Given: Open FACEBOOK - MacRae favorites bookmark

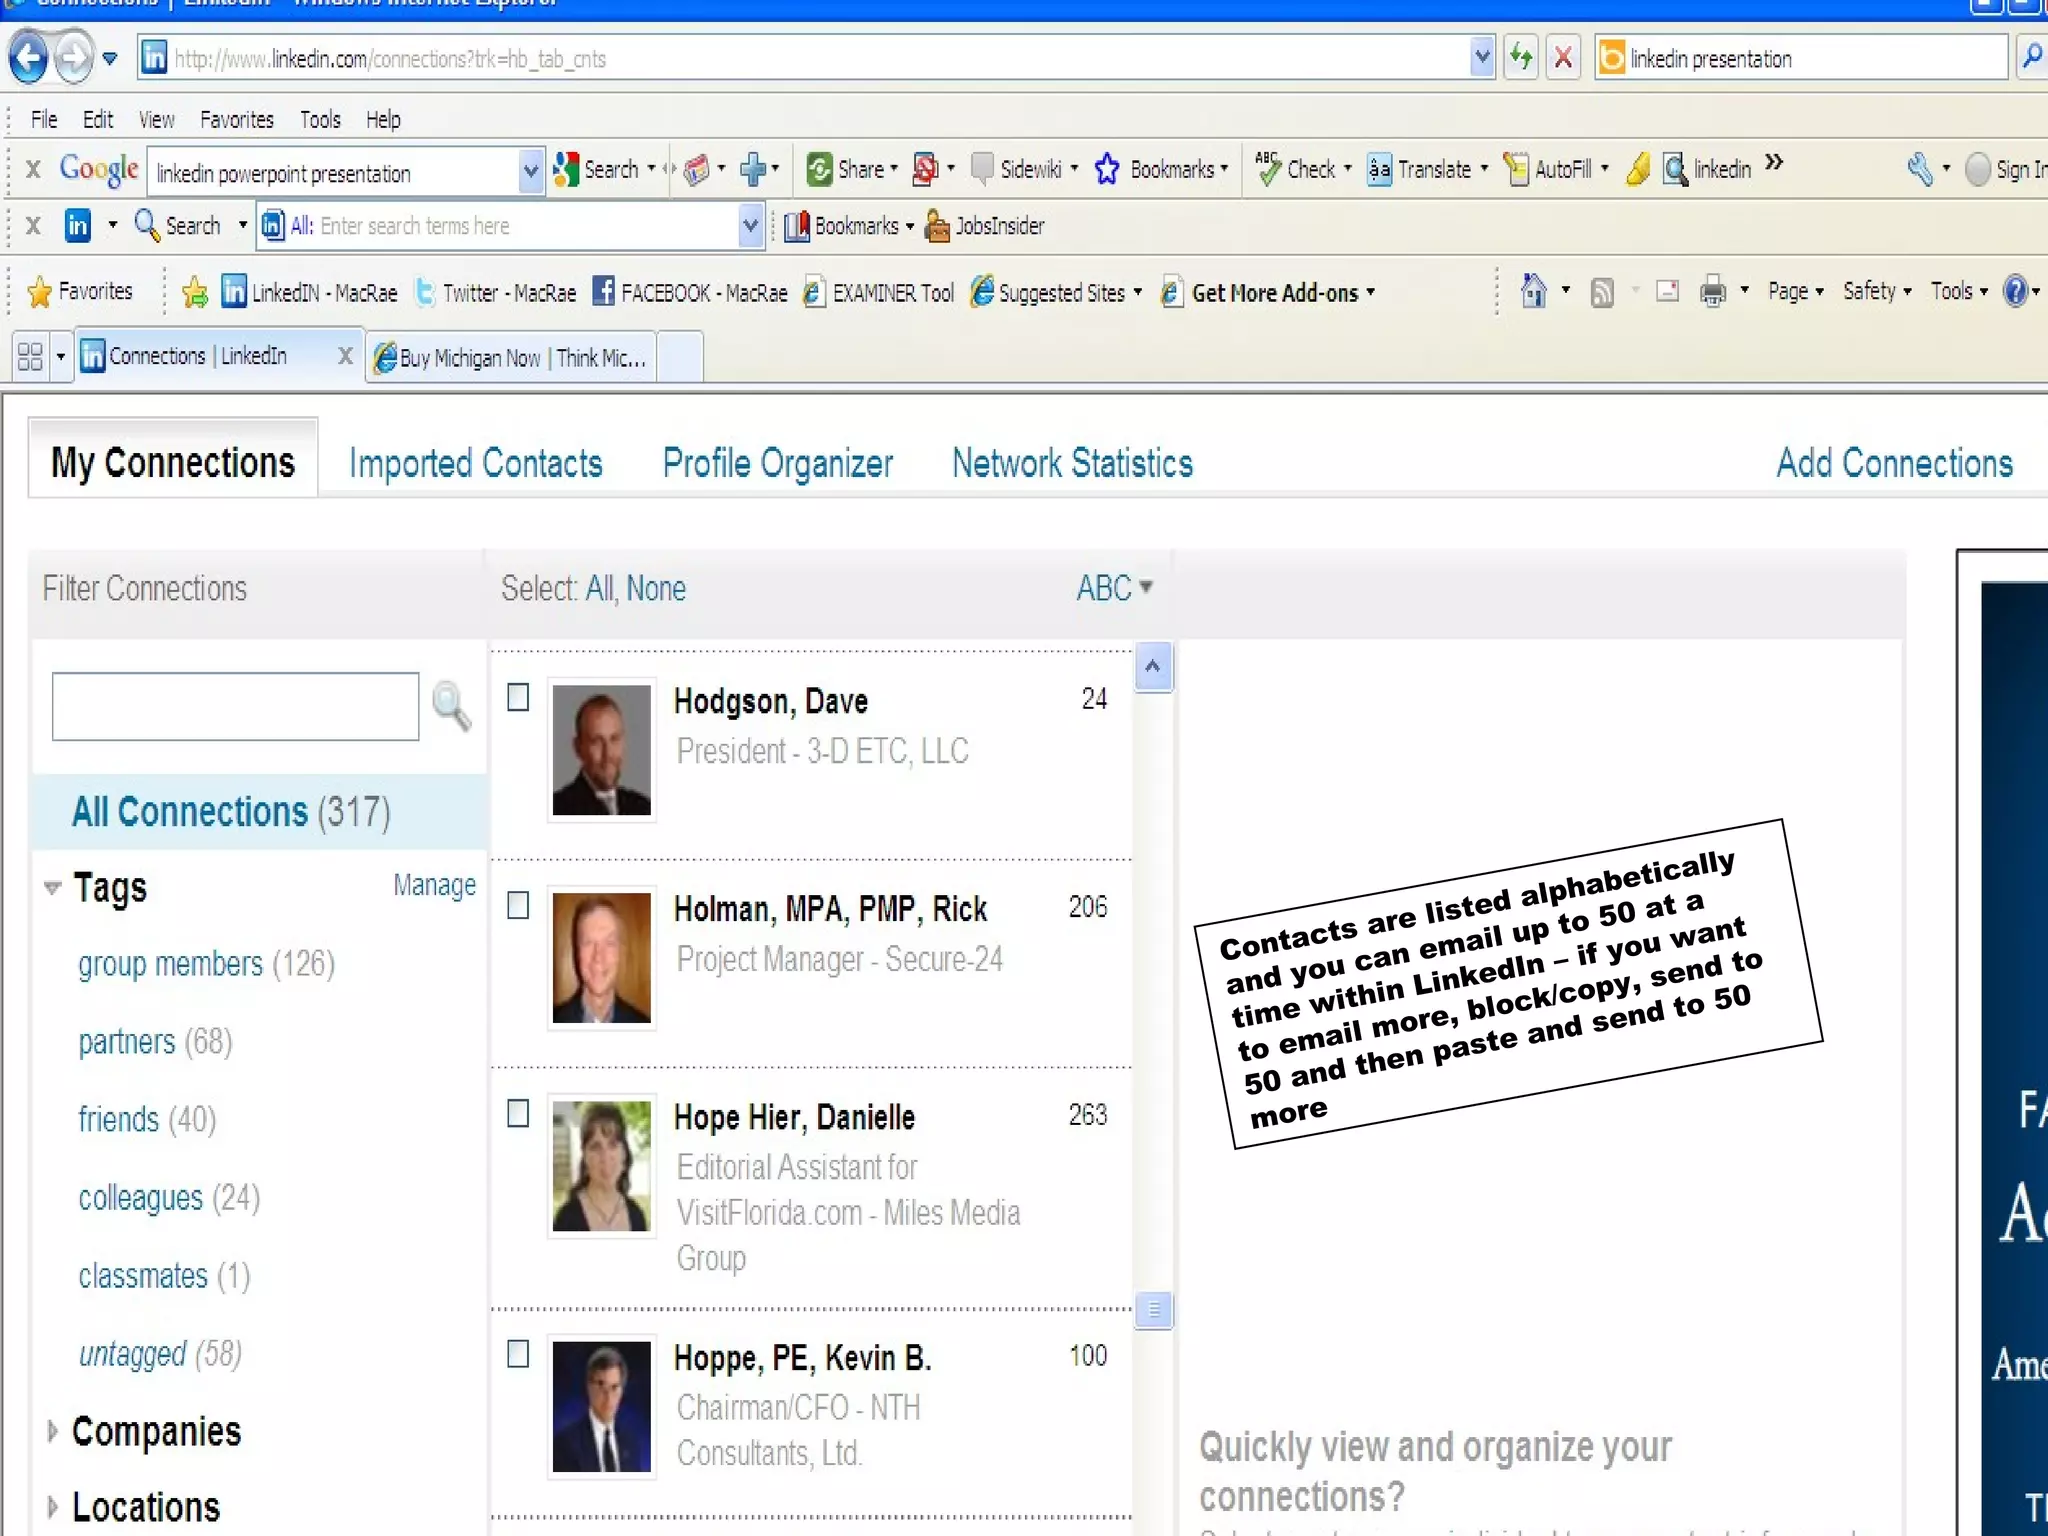Looking at the screenshot, I should [x=690, y=292].
